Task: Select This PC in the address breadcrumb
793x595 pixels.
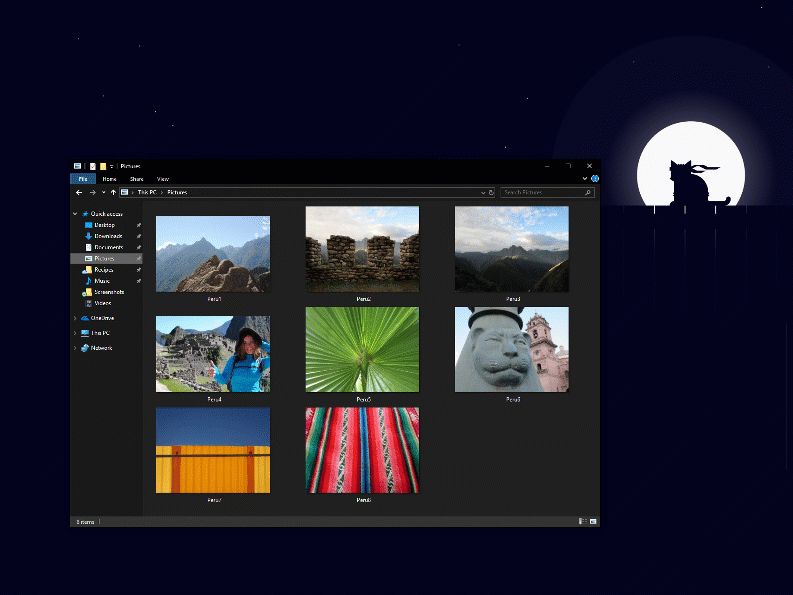Action: (147, 192)
